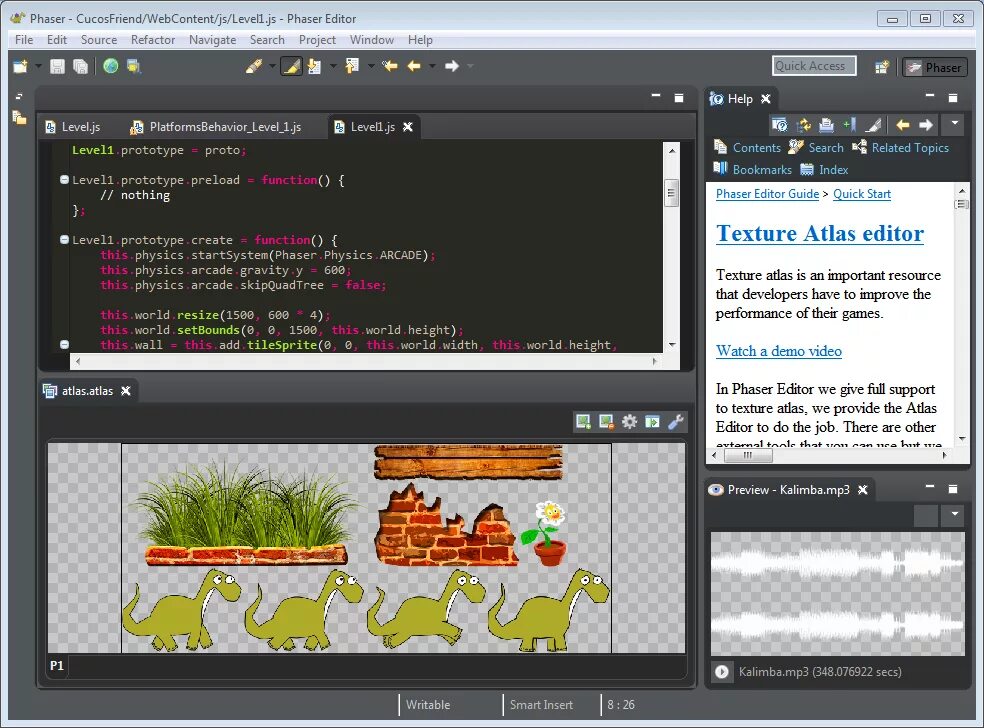This screenshot has height=728, width=984.
Task: Switch to the PlatformsBehavior_Level_1.js tab
Action: pos(217,127)
